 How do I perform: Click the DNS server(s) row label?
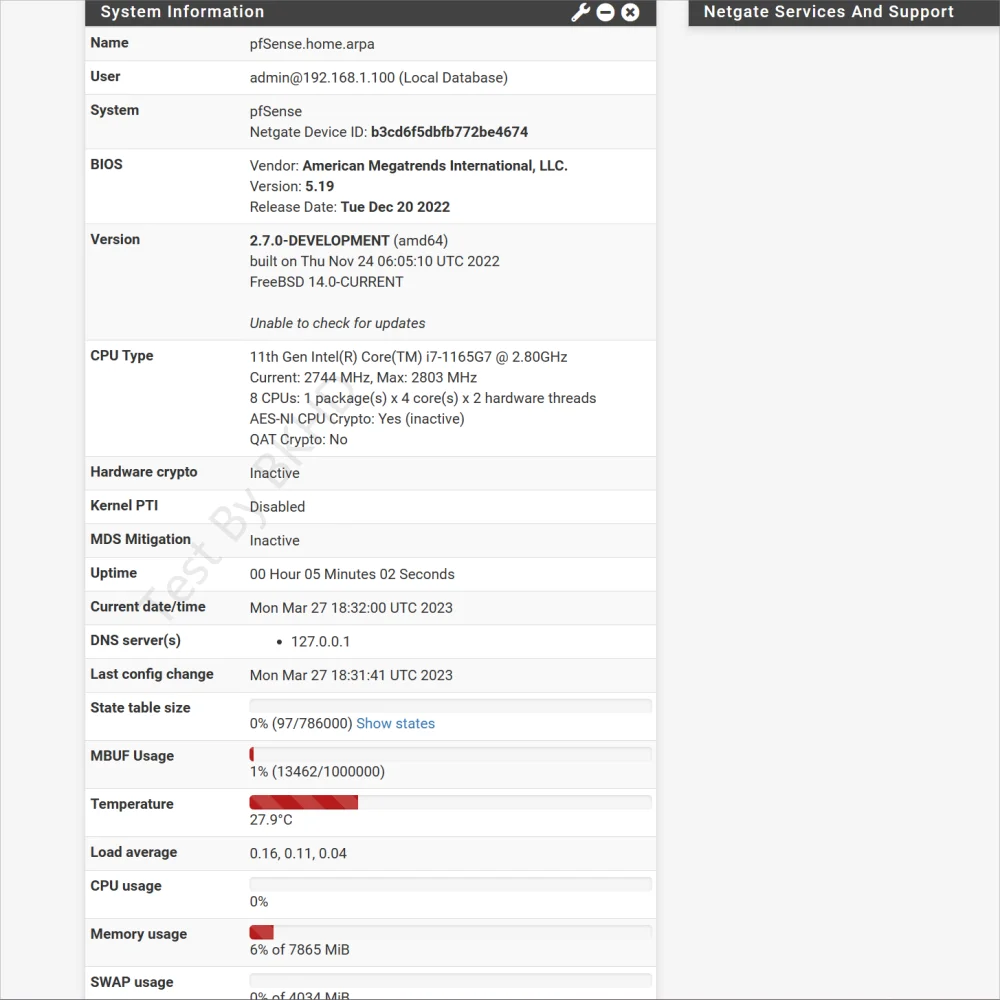135,640
